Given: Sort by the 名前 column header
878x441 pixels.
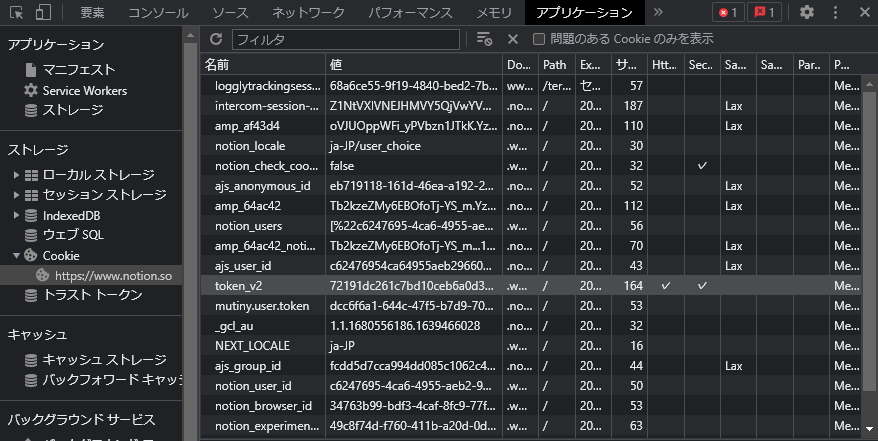Looking at the screenshot, I should point(263,64).
